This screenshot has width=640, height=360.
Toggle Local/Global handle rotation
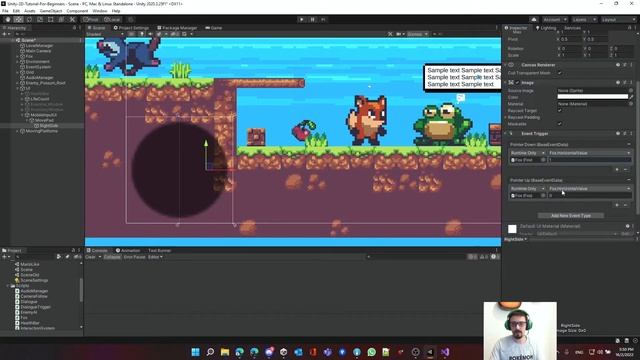coord(112,19)
